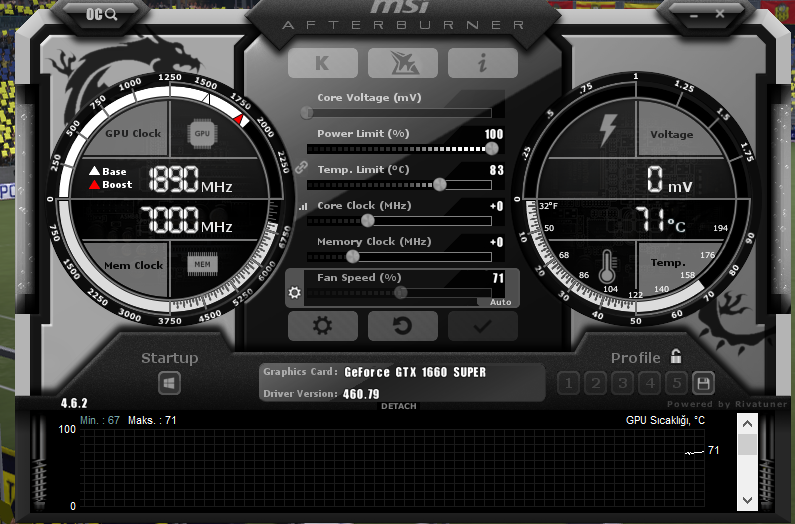Click the GPU temperature monitoring graph

click(x=391, y=468)
